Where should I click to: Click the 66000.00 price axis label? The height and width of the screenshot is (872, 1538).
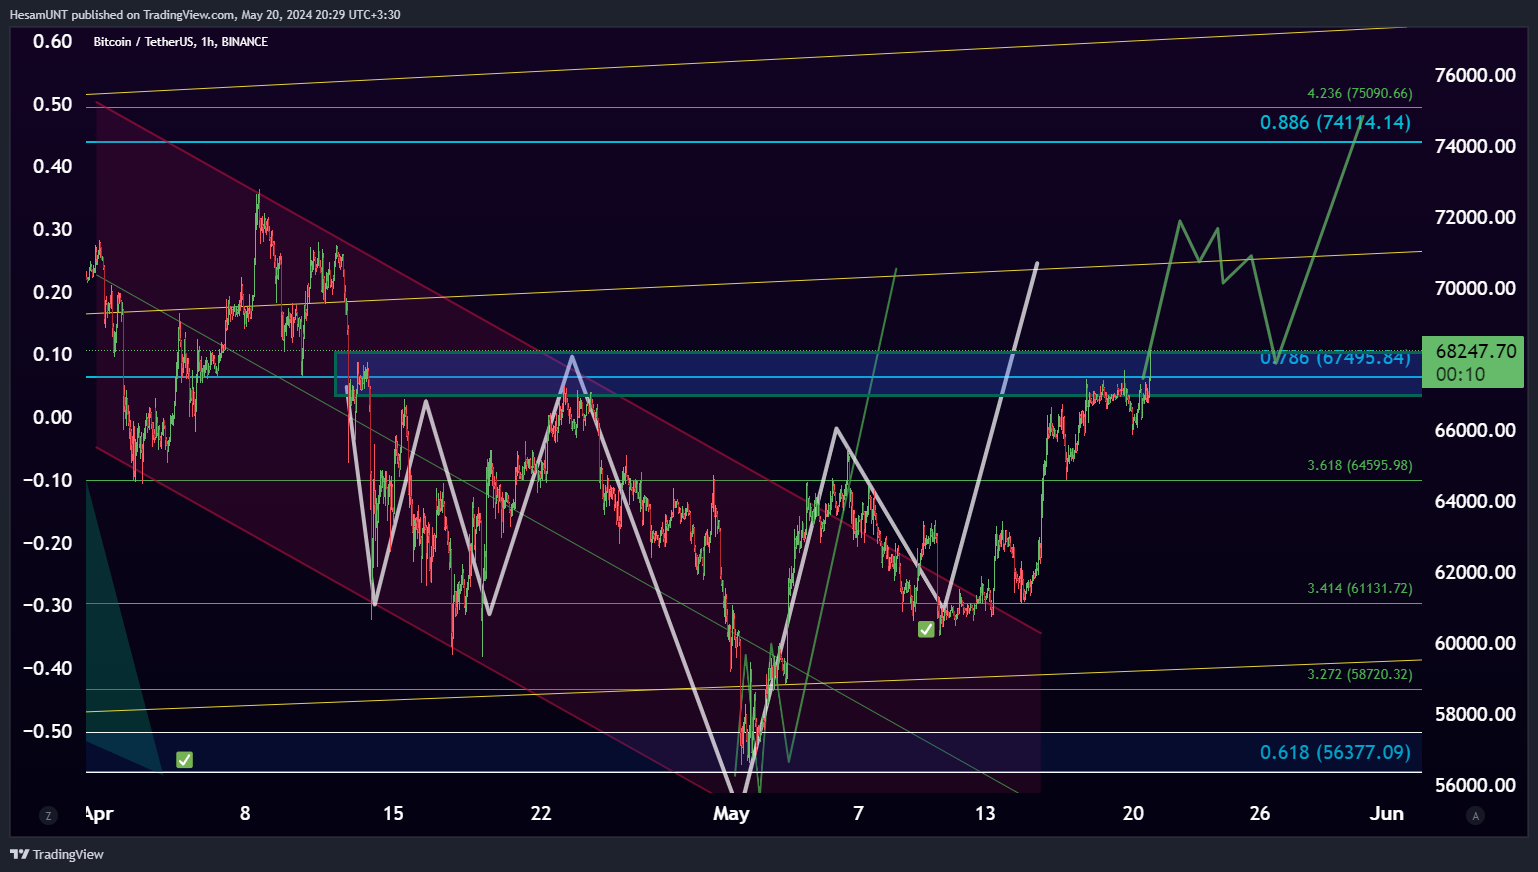click(x=1475, y=430)
